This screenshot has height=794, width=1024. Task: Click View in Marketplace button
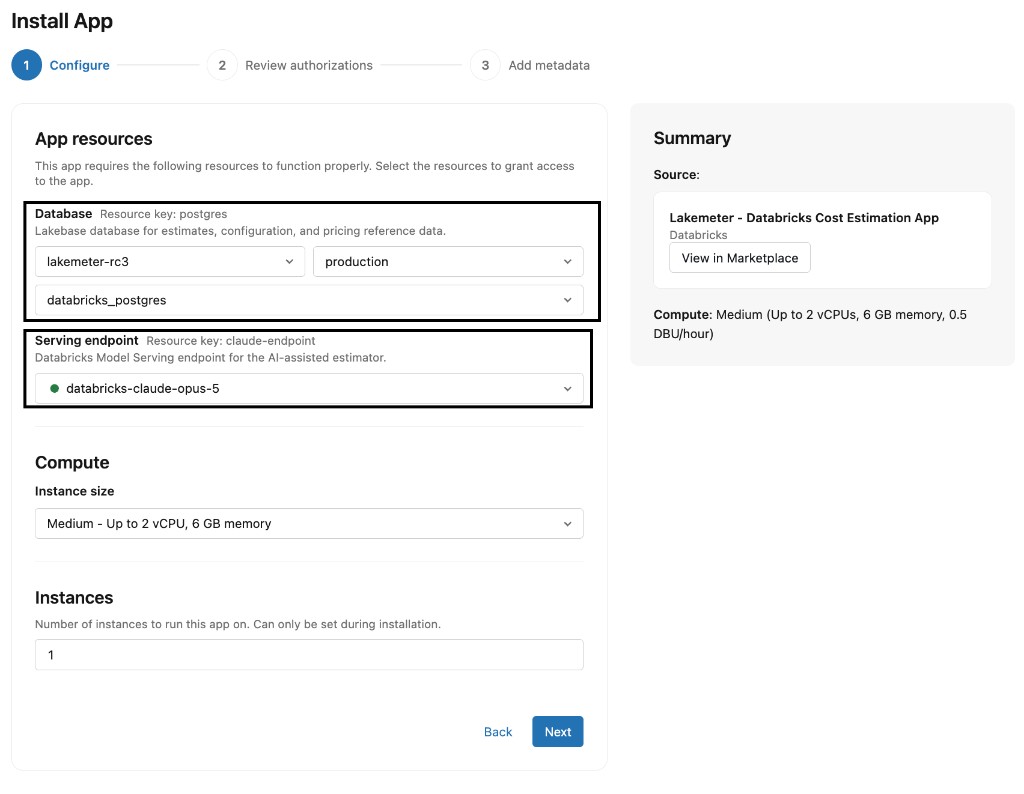pyautogui.click(x=740, y=258)
